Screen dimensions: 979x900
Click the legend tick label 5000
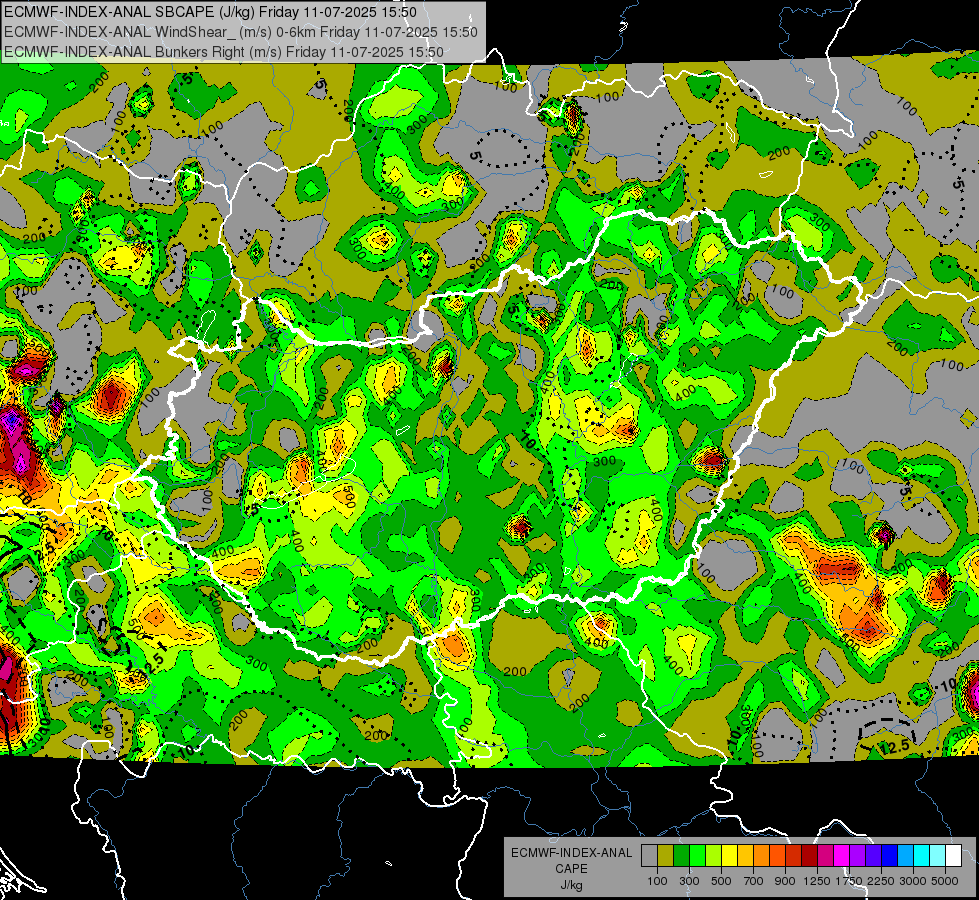point(945,881)
